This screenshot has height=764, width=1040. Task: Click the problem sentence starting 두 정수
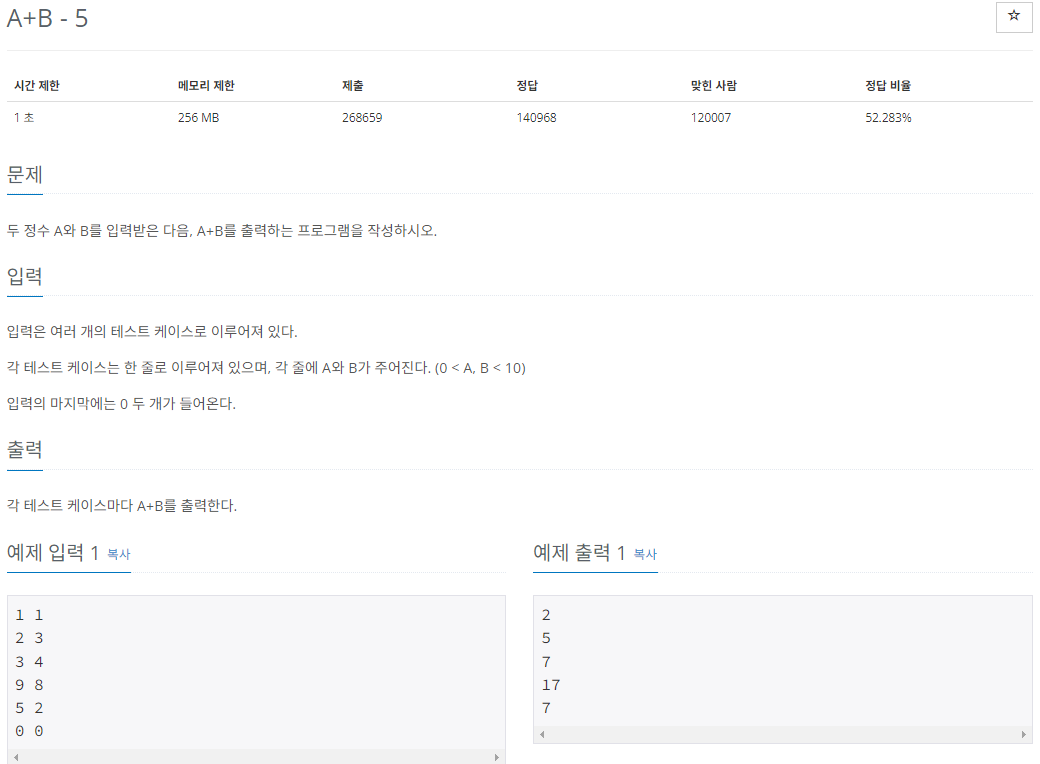222,231
